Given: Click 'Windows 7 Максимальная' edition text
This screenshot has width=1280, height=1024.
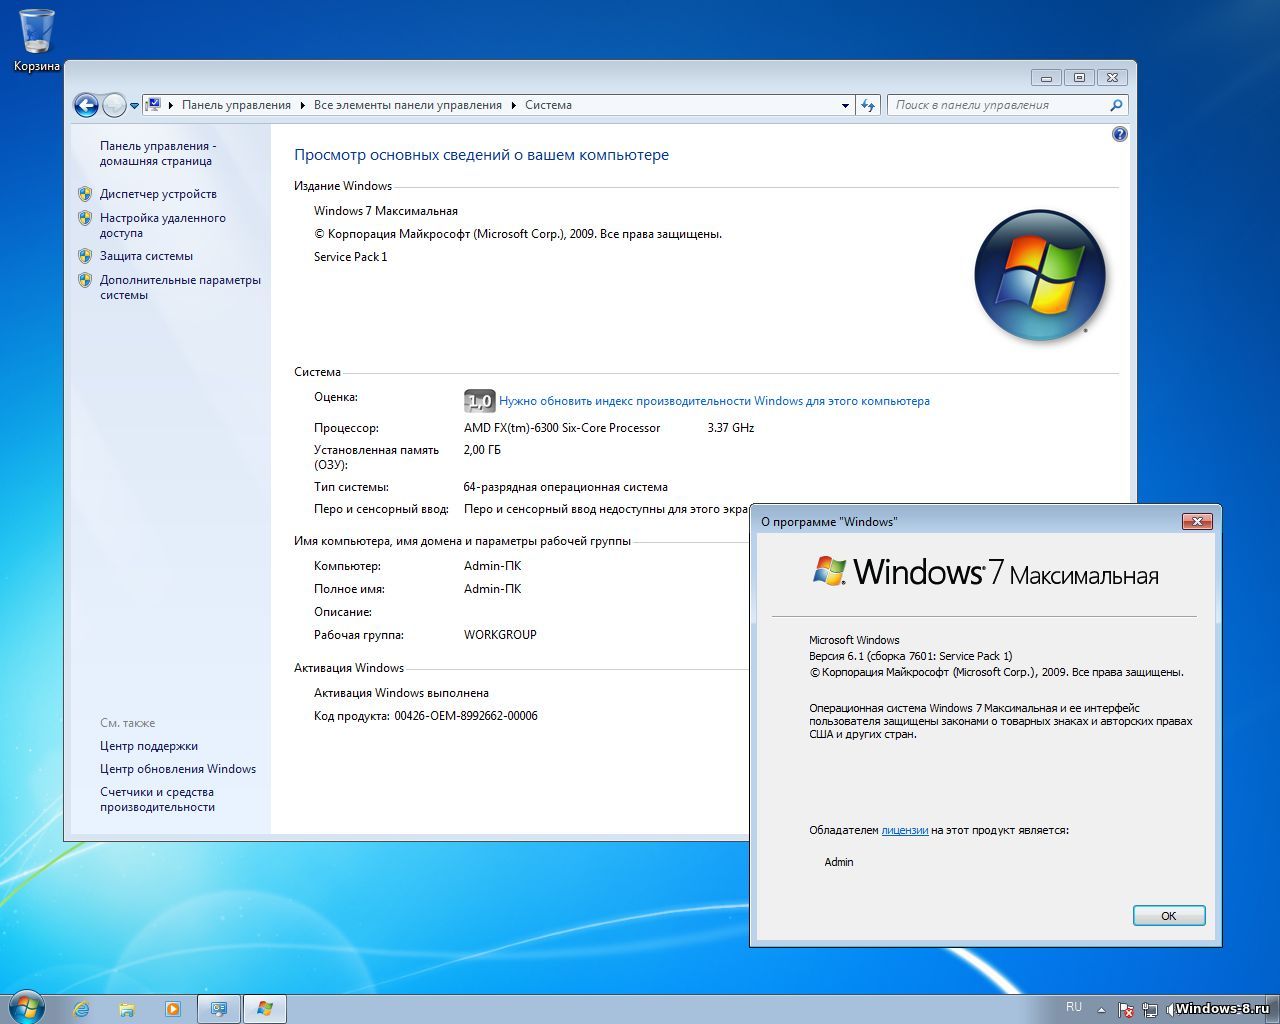Looking at the screenshot, I should 386,211.
